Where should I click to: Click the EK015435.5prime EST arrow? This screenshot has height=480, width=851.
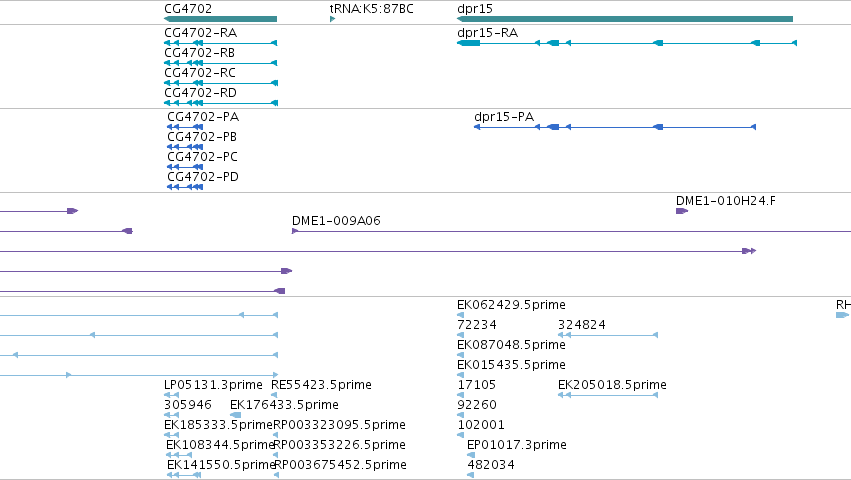click(461, 375)
